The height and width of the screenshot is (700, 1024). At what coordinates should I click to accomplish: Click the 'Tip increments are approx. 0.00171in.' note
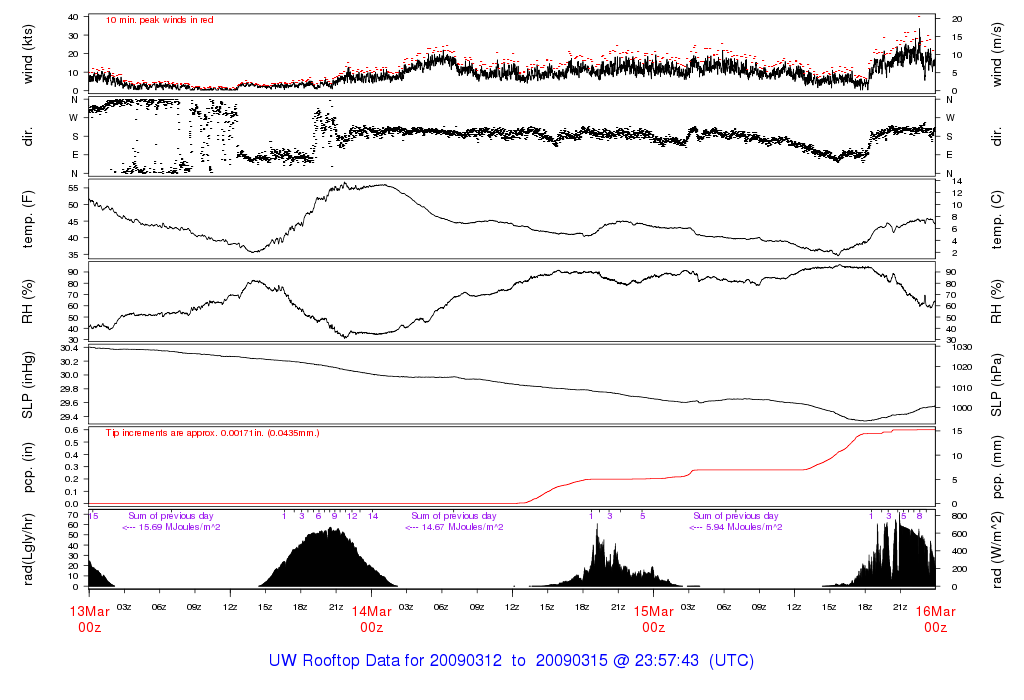(212, 433)
